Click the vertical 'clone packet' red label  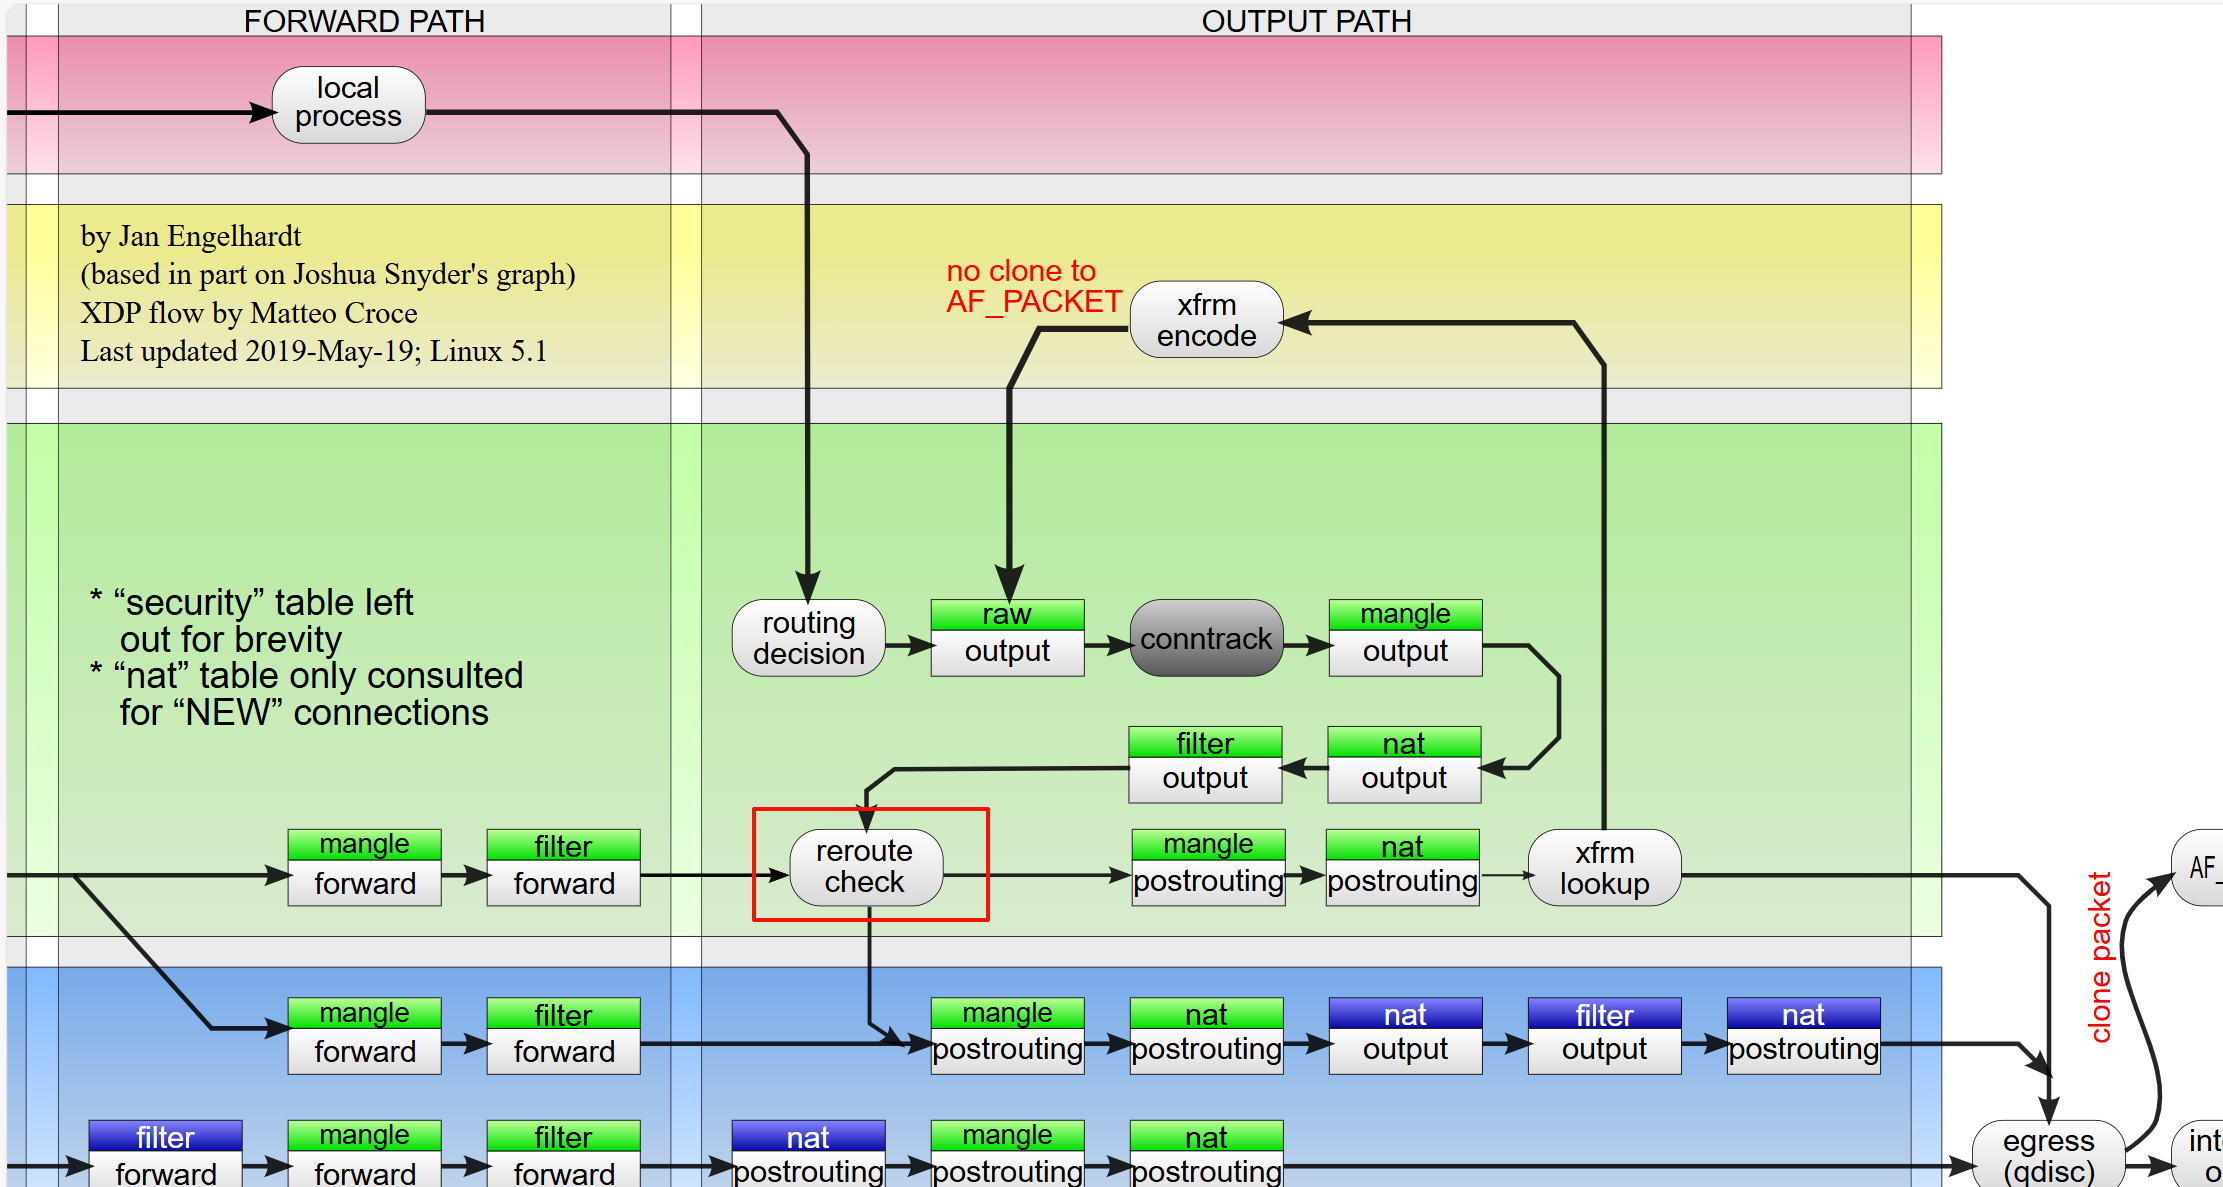click(x=2100, y=957)
